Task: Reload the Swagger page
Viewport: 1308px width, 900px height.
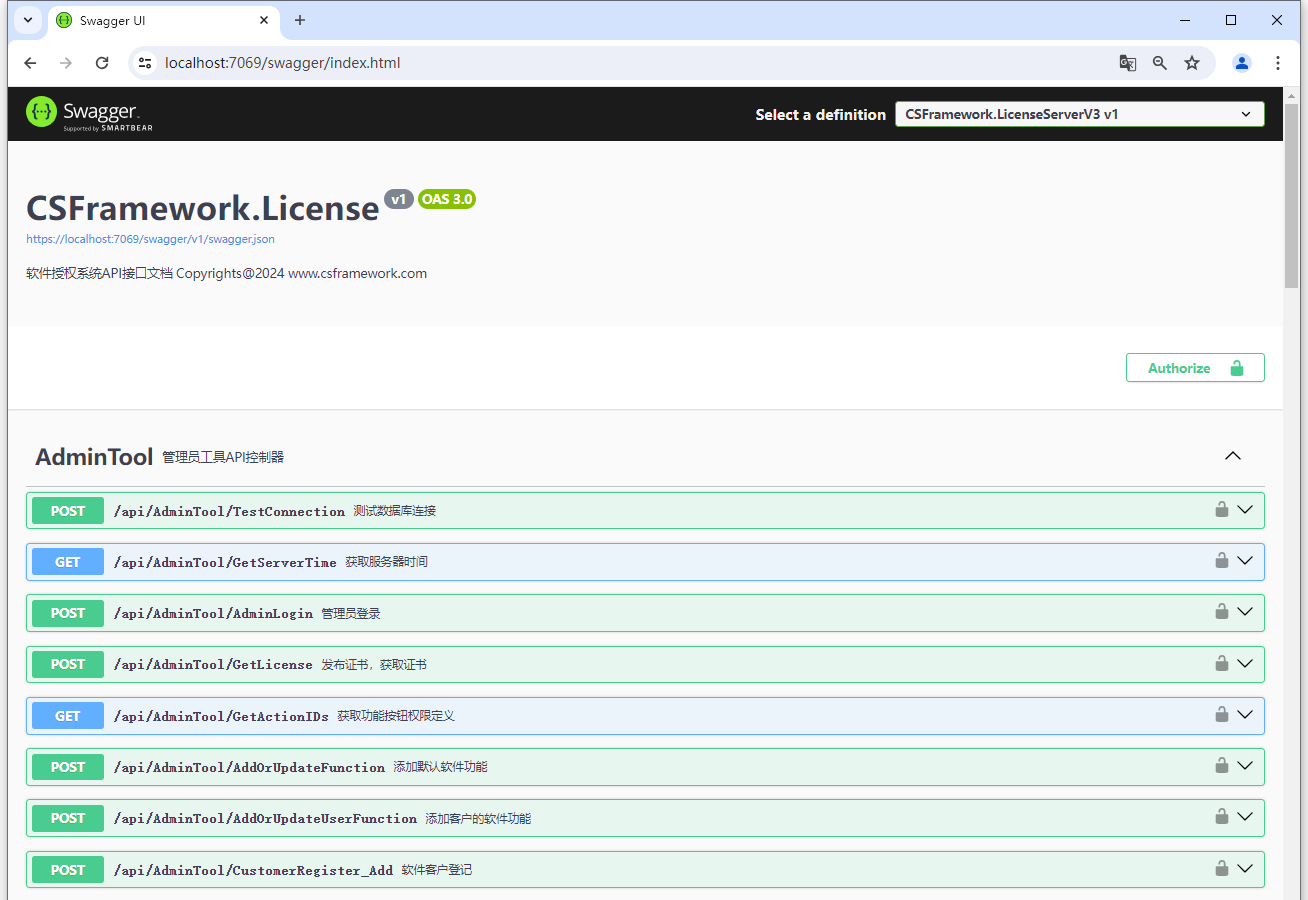Action: (102, 63)
